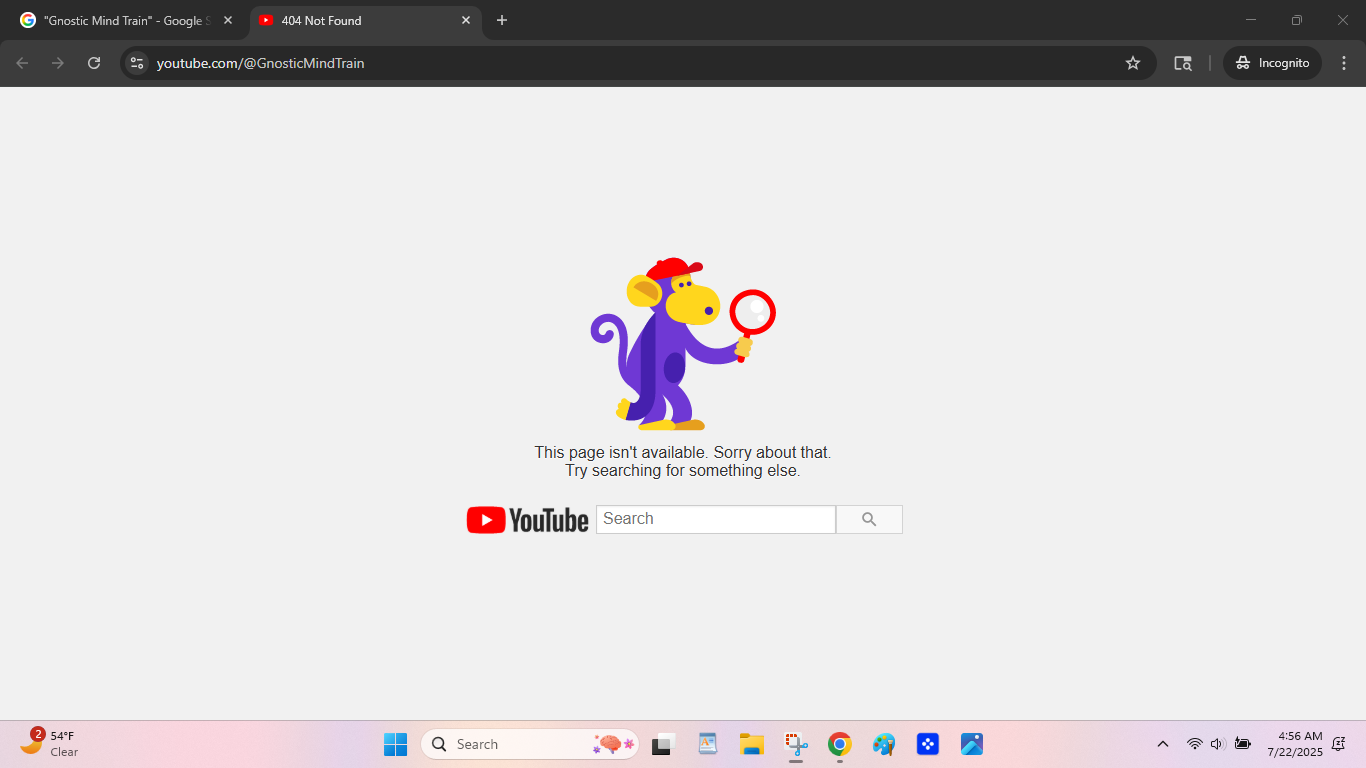Open the Windows Start menu
The height and width of the screenshot is (768, 1366).
click(x=395, y=744)
